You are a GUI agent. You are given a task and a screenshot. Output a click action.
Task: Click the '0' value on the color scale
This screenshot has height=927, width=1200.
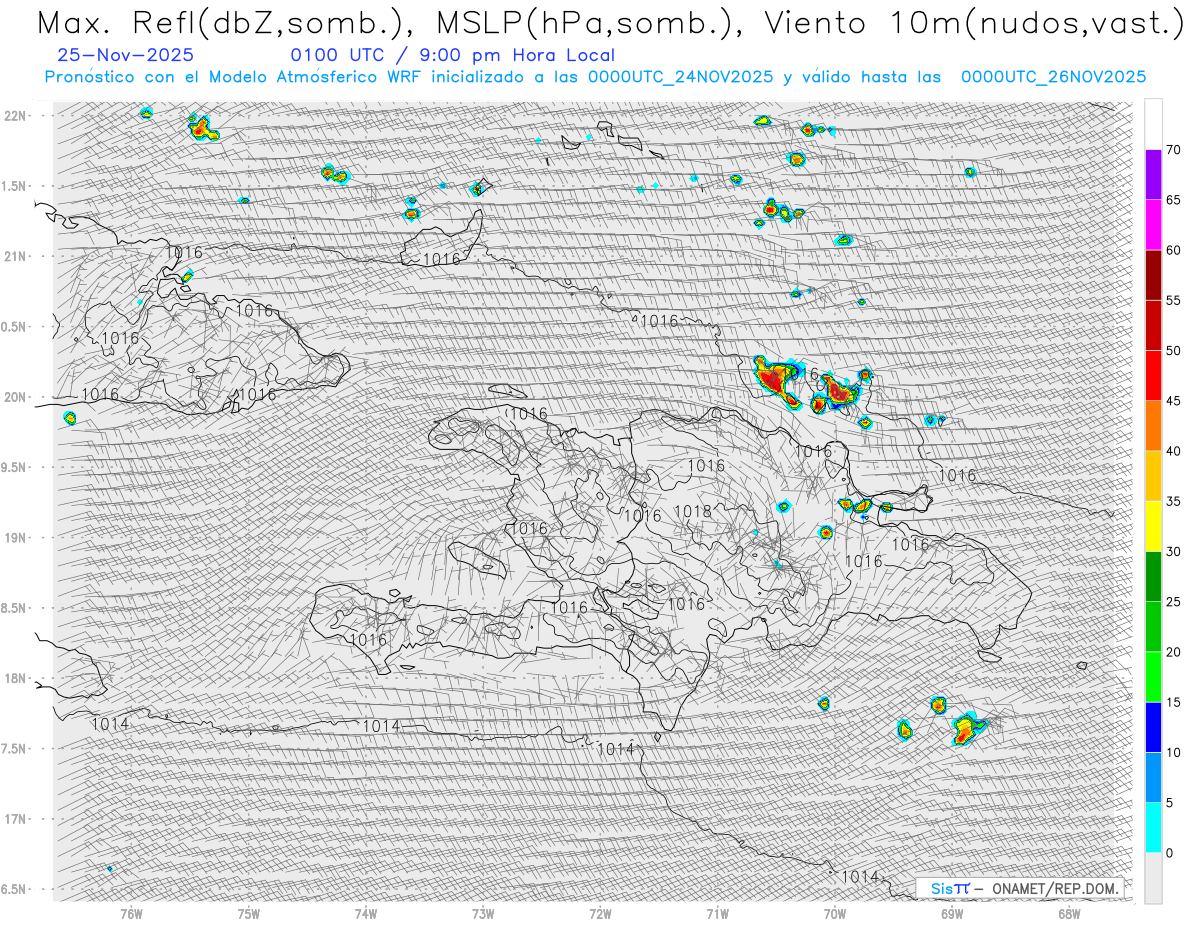coord(1169,852)
